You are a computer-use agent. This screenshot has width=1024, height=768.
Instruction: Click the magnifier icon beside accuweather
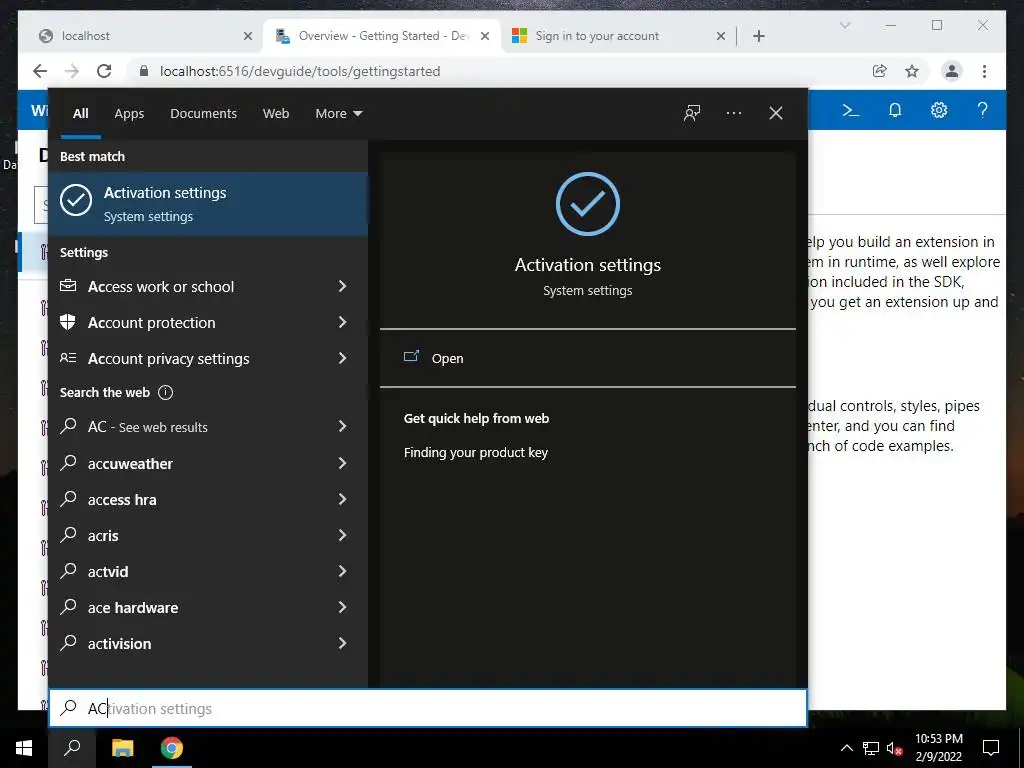pos(68,463)
